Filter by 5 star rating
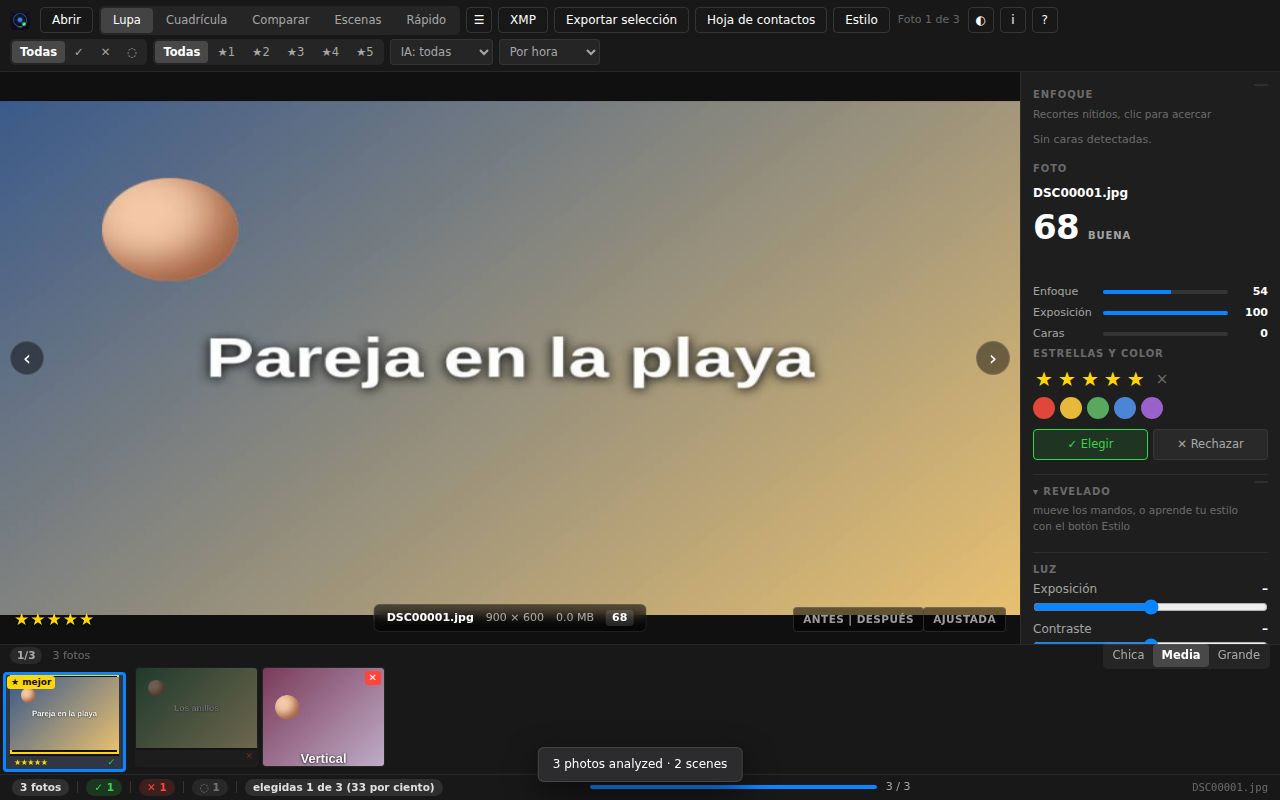This screenshot has height=800, width=1280. pos(365,52)
